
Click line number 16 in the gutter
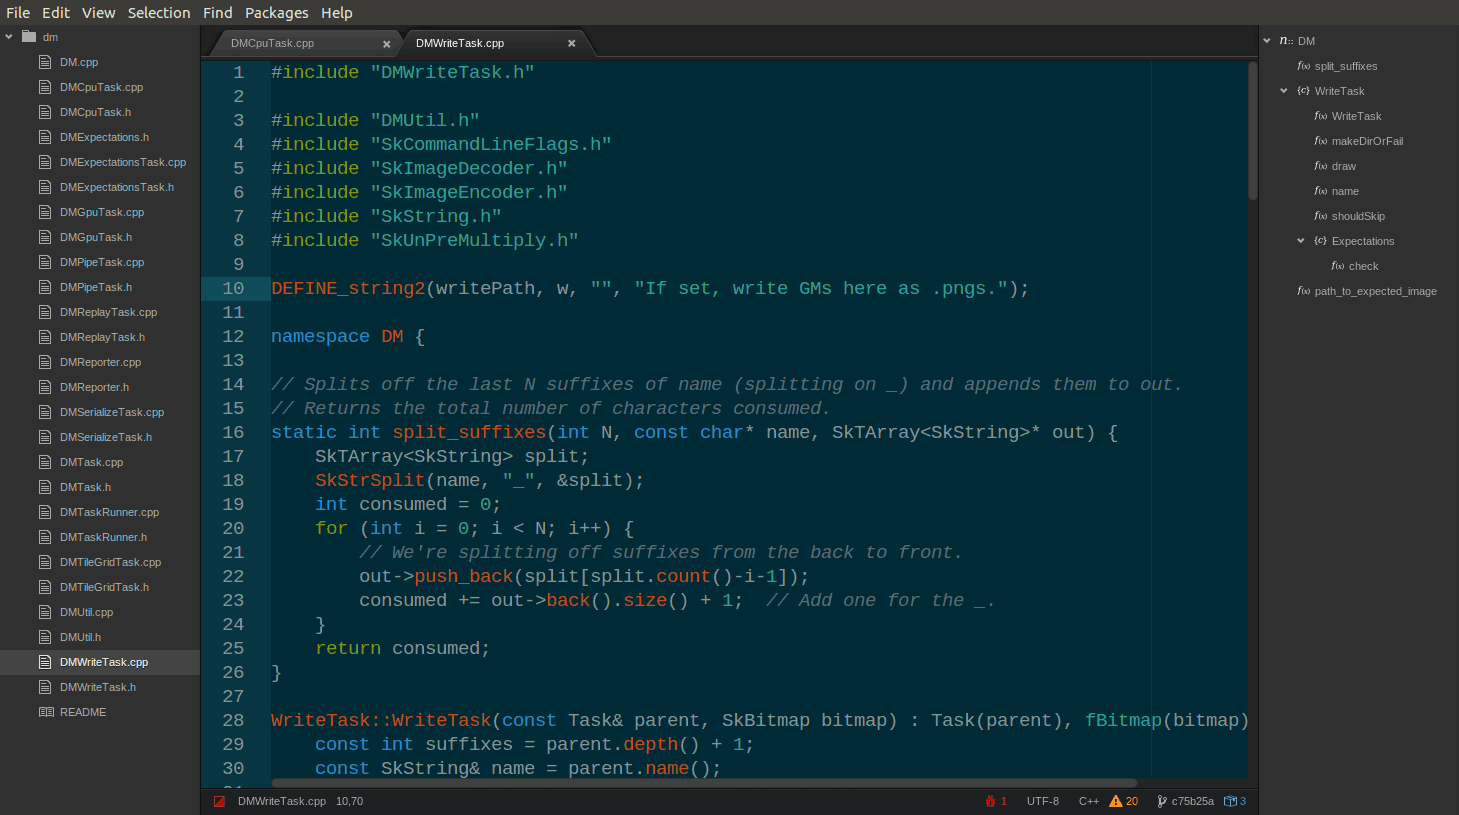pos(233,432)
